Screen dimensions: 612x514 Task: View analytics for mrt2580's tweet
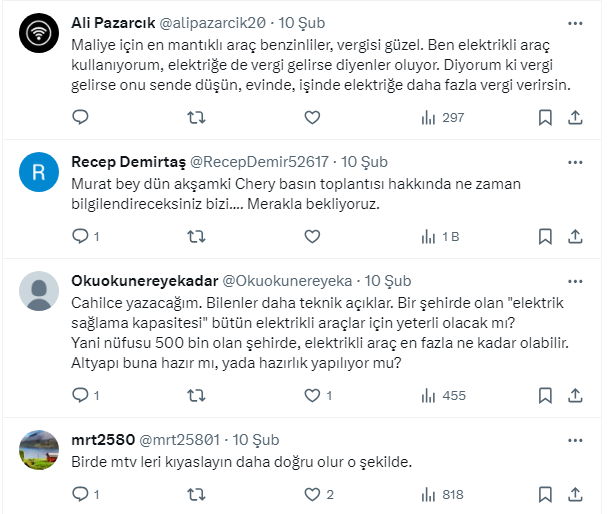442,494
